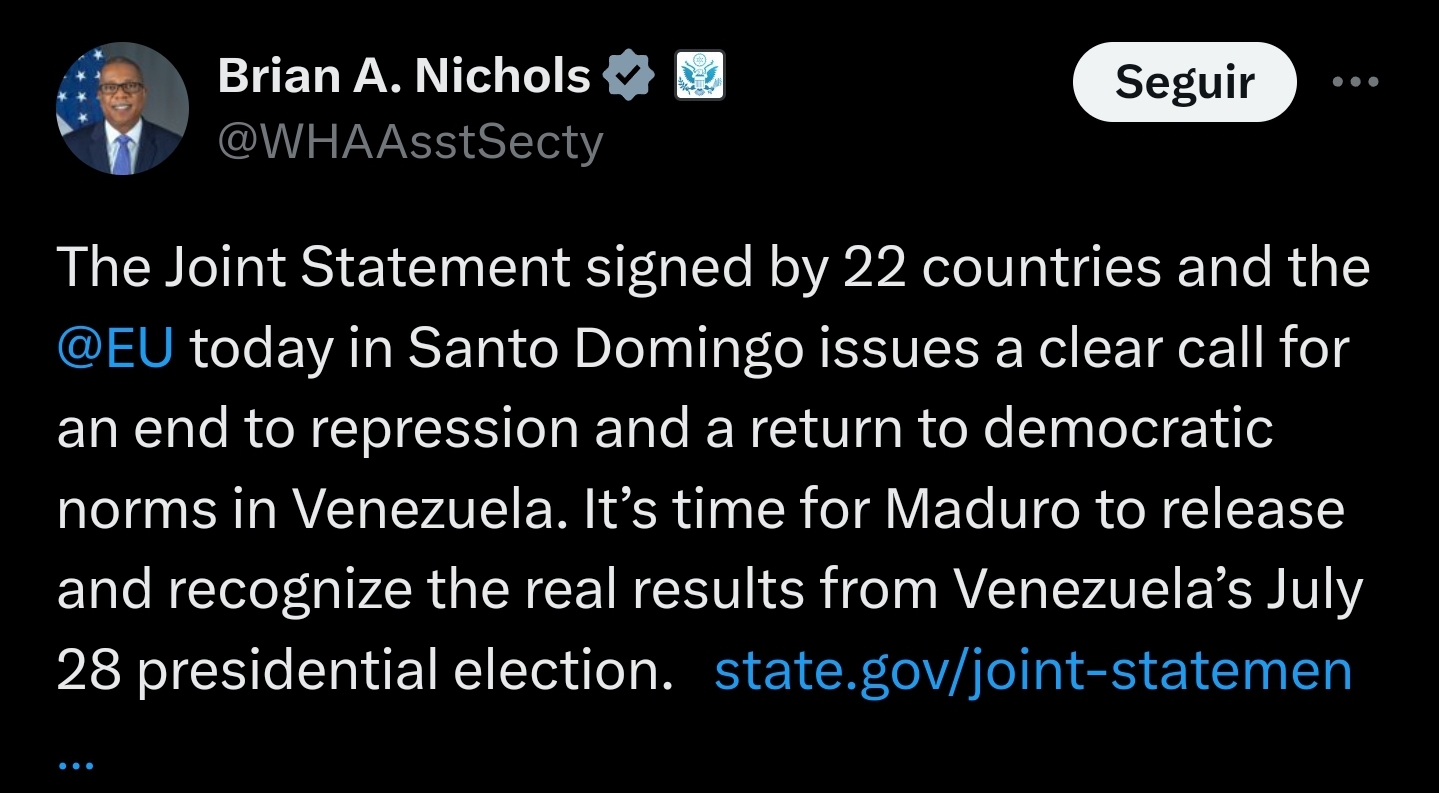Expand the truncated link via blue ellipsis
Viewport: 1439px width, 793px height.
(75, 764)
